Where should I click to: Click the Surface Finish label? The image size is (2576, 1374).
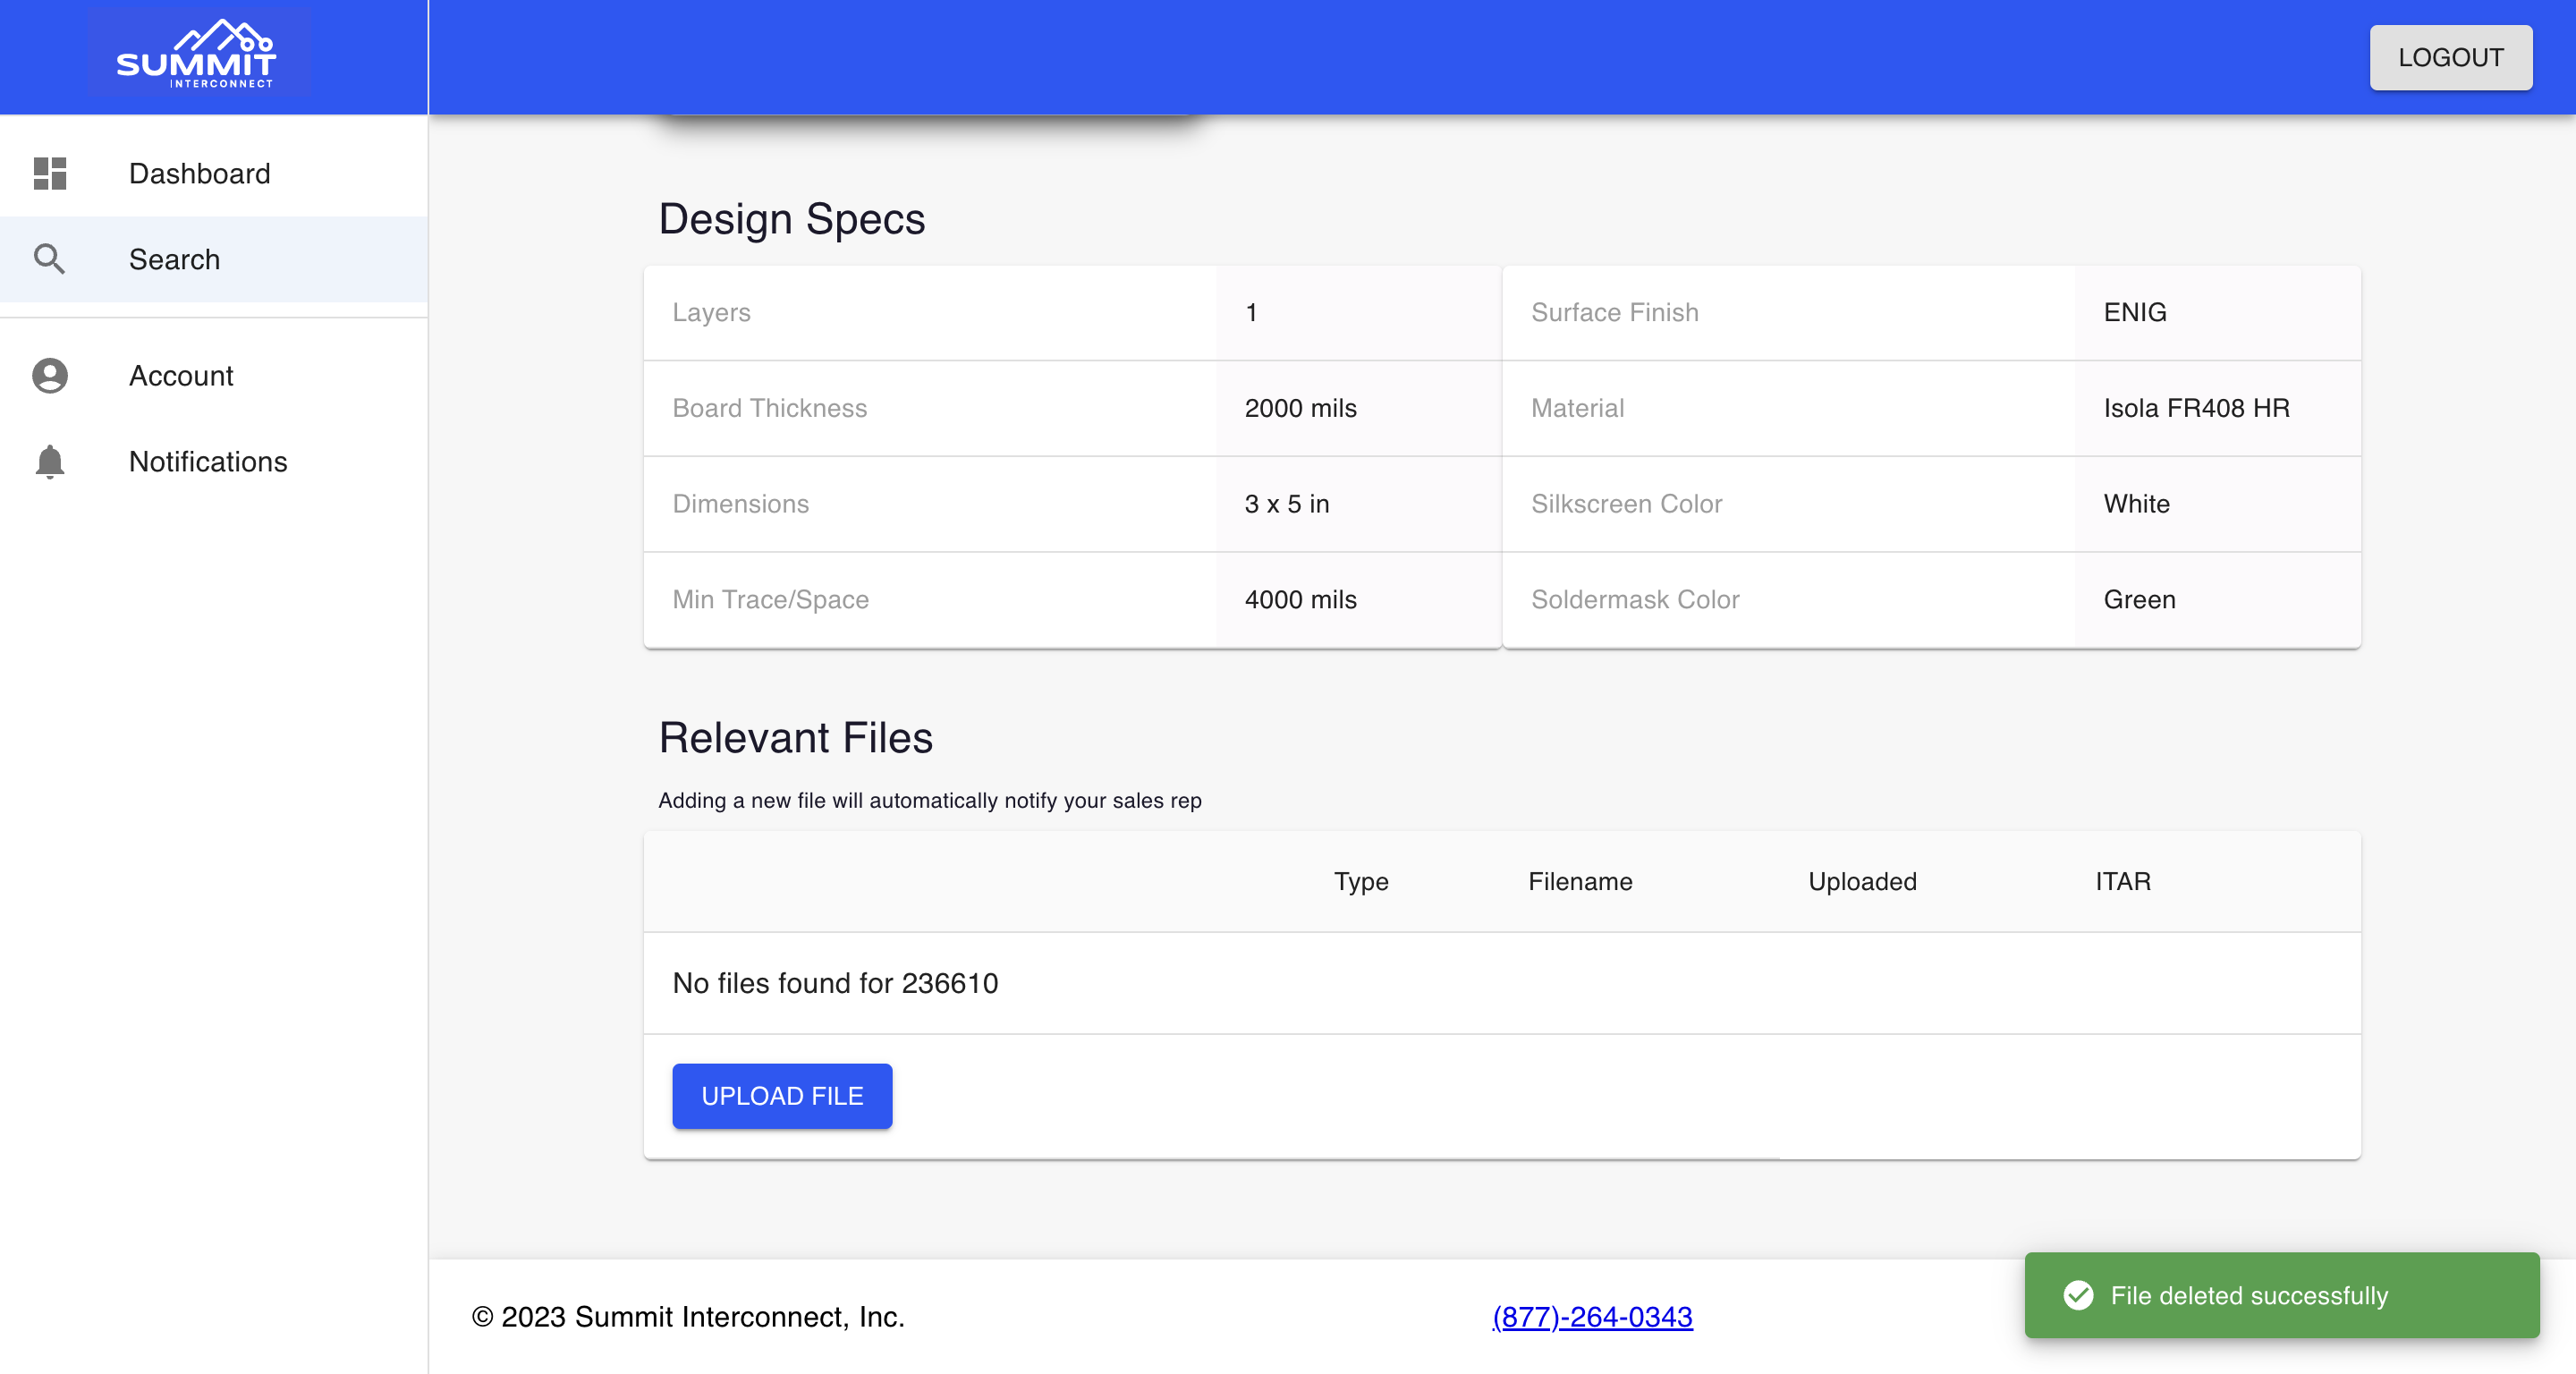(1614, 312)
